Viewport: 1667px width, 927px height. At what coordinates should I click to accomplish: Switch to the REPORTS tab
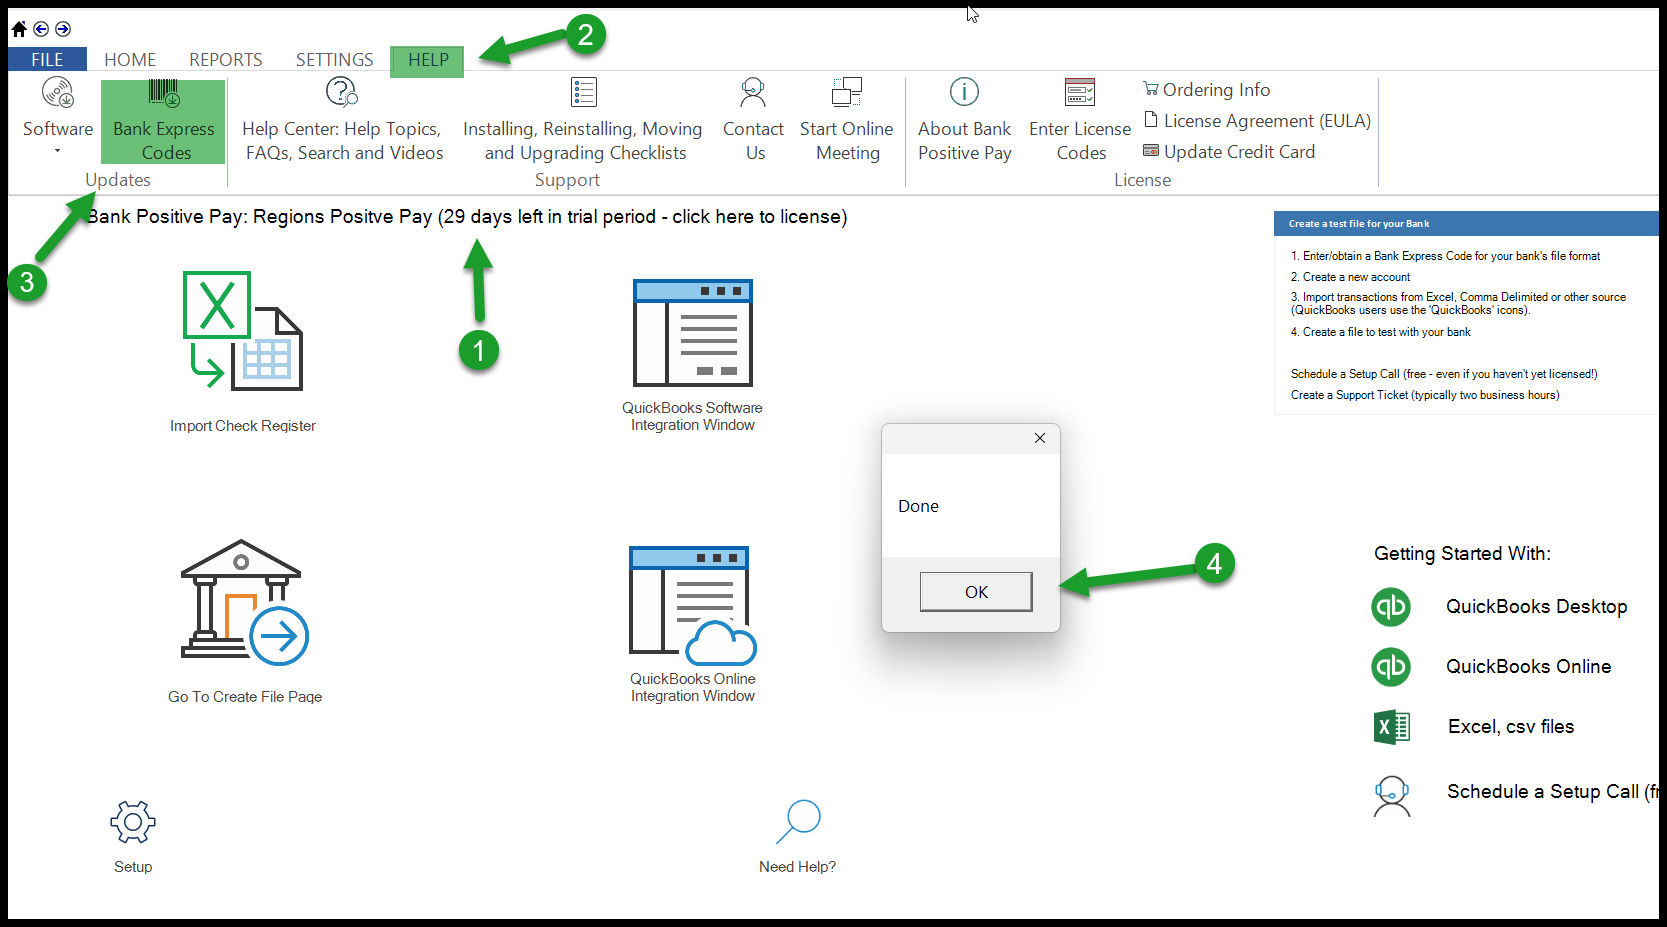pos(226,60)
